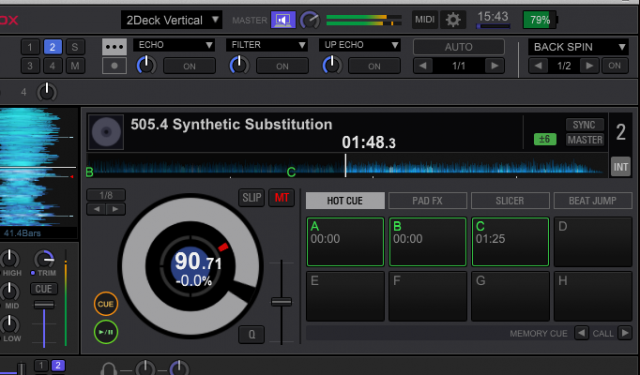Viewport: 640px width, 375px height.
Task: Increase the 1/1 beat FX value
Action: pos(495,66)
